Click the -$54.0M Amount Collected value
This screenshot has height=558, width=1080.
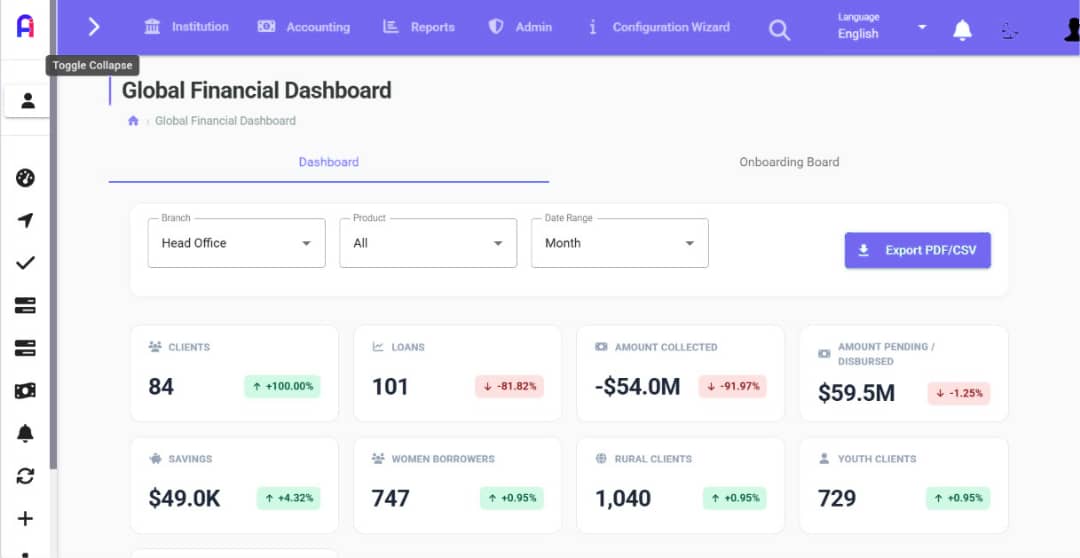(x=638, y=386)
